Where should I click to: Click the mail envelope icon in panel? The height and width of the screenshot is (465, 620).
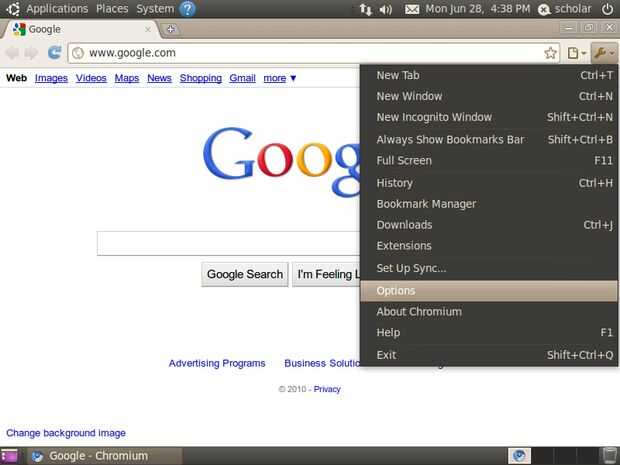(x=412, y=9)
